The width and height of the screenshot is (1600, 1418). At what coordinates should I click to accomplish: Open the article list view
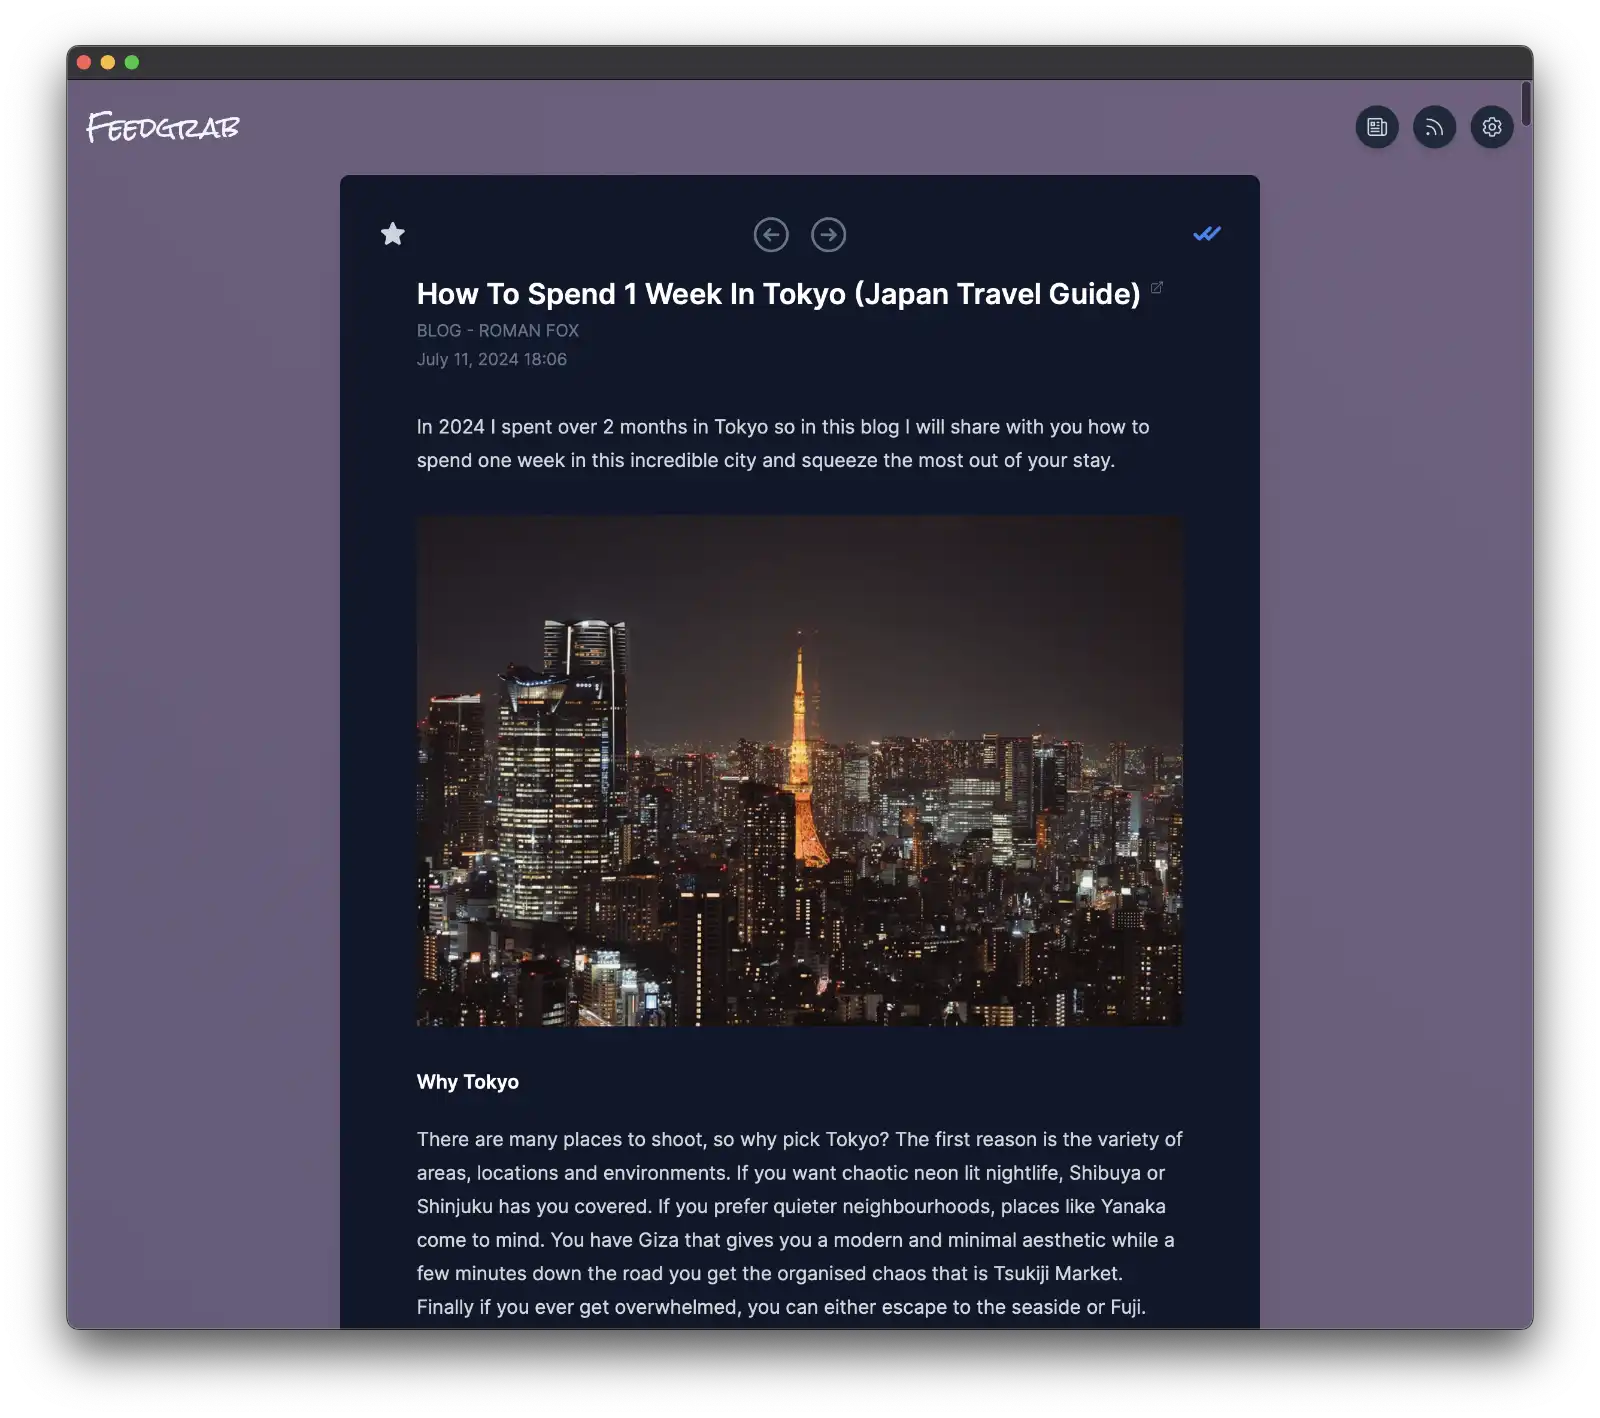click(x=1377, y=127)
